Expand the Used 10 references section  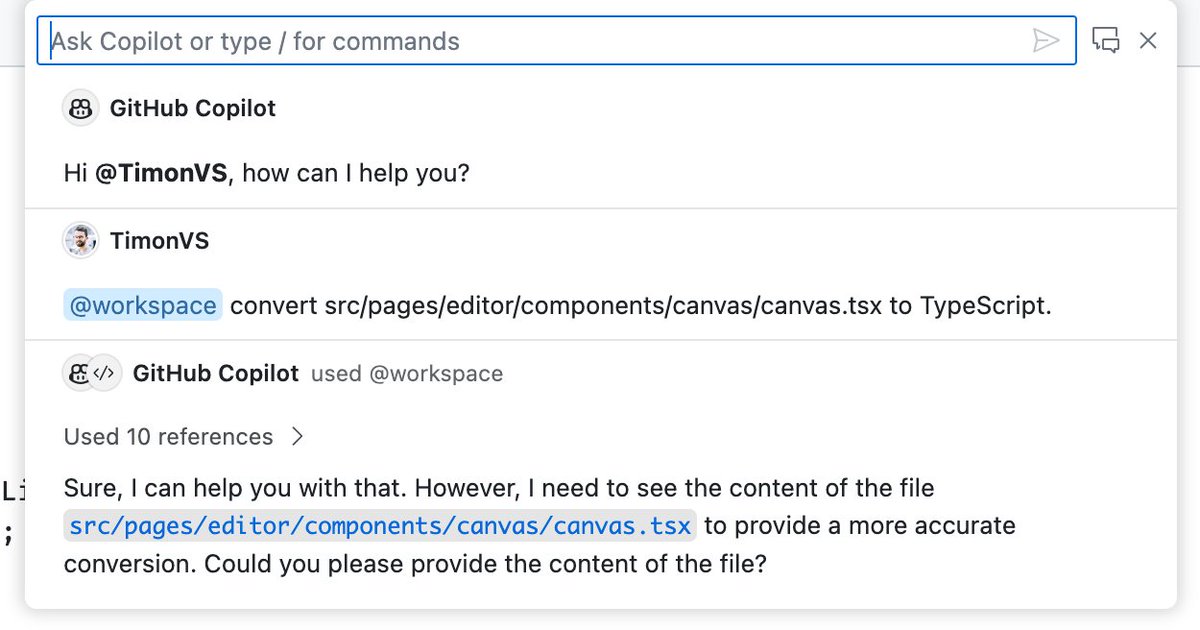[184, 437]
